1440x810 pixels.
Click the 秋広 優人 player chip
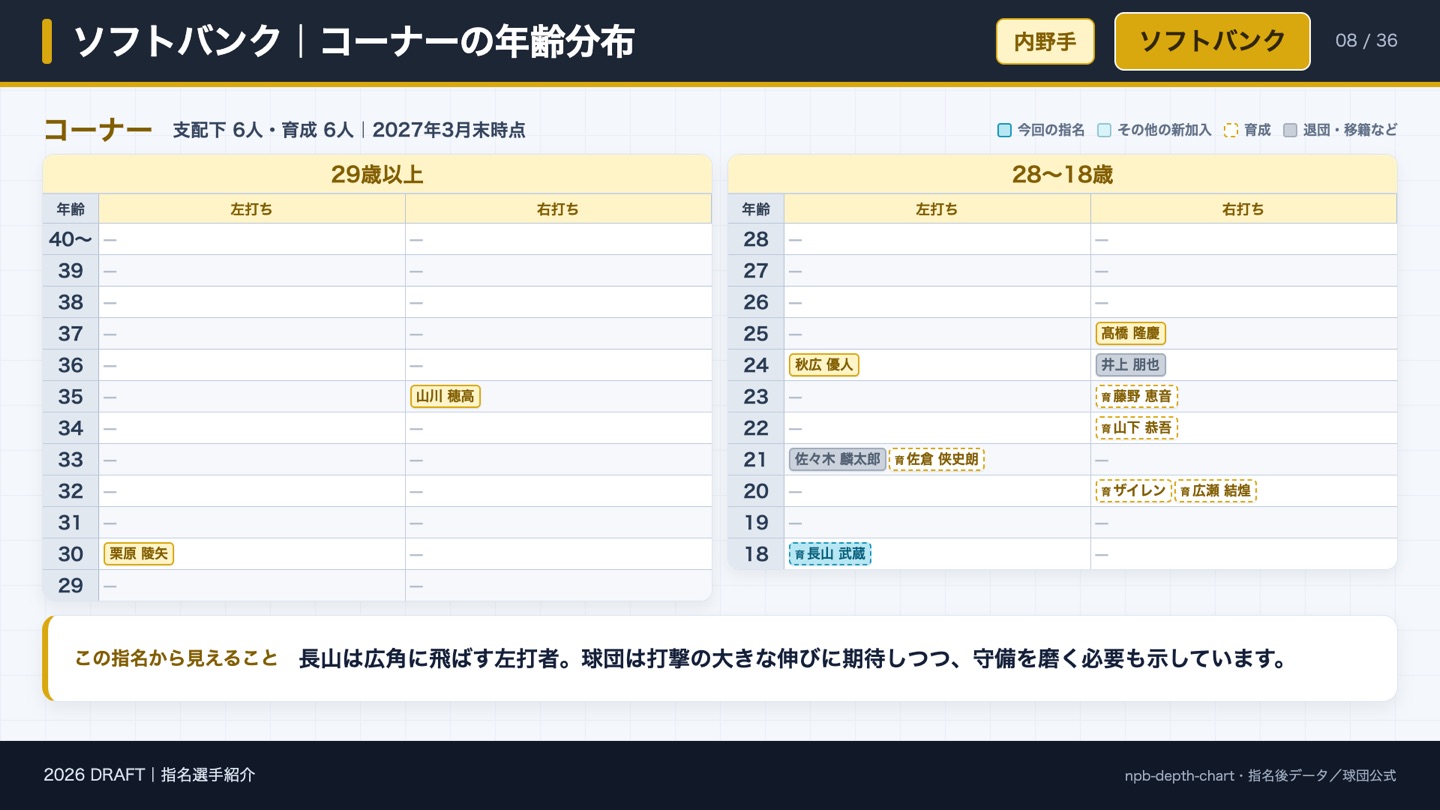824,365
